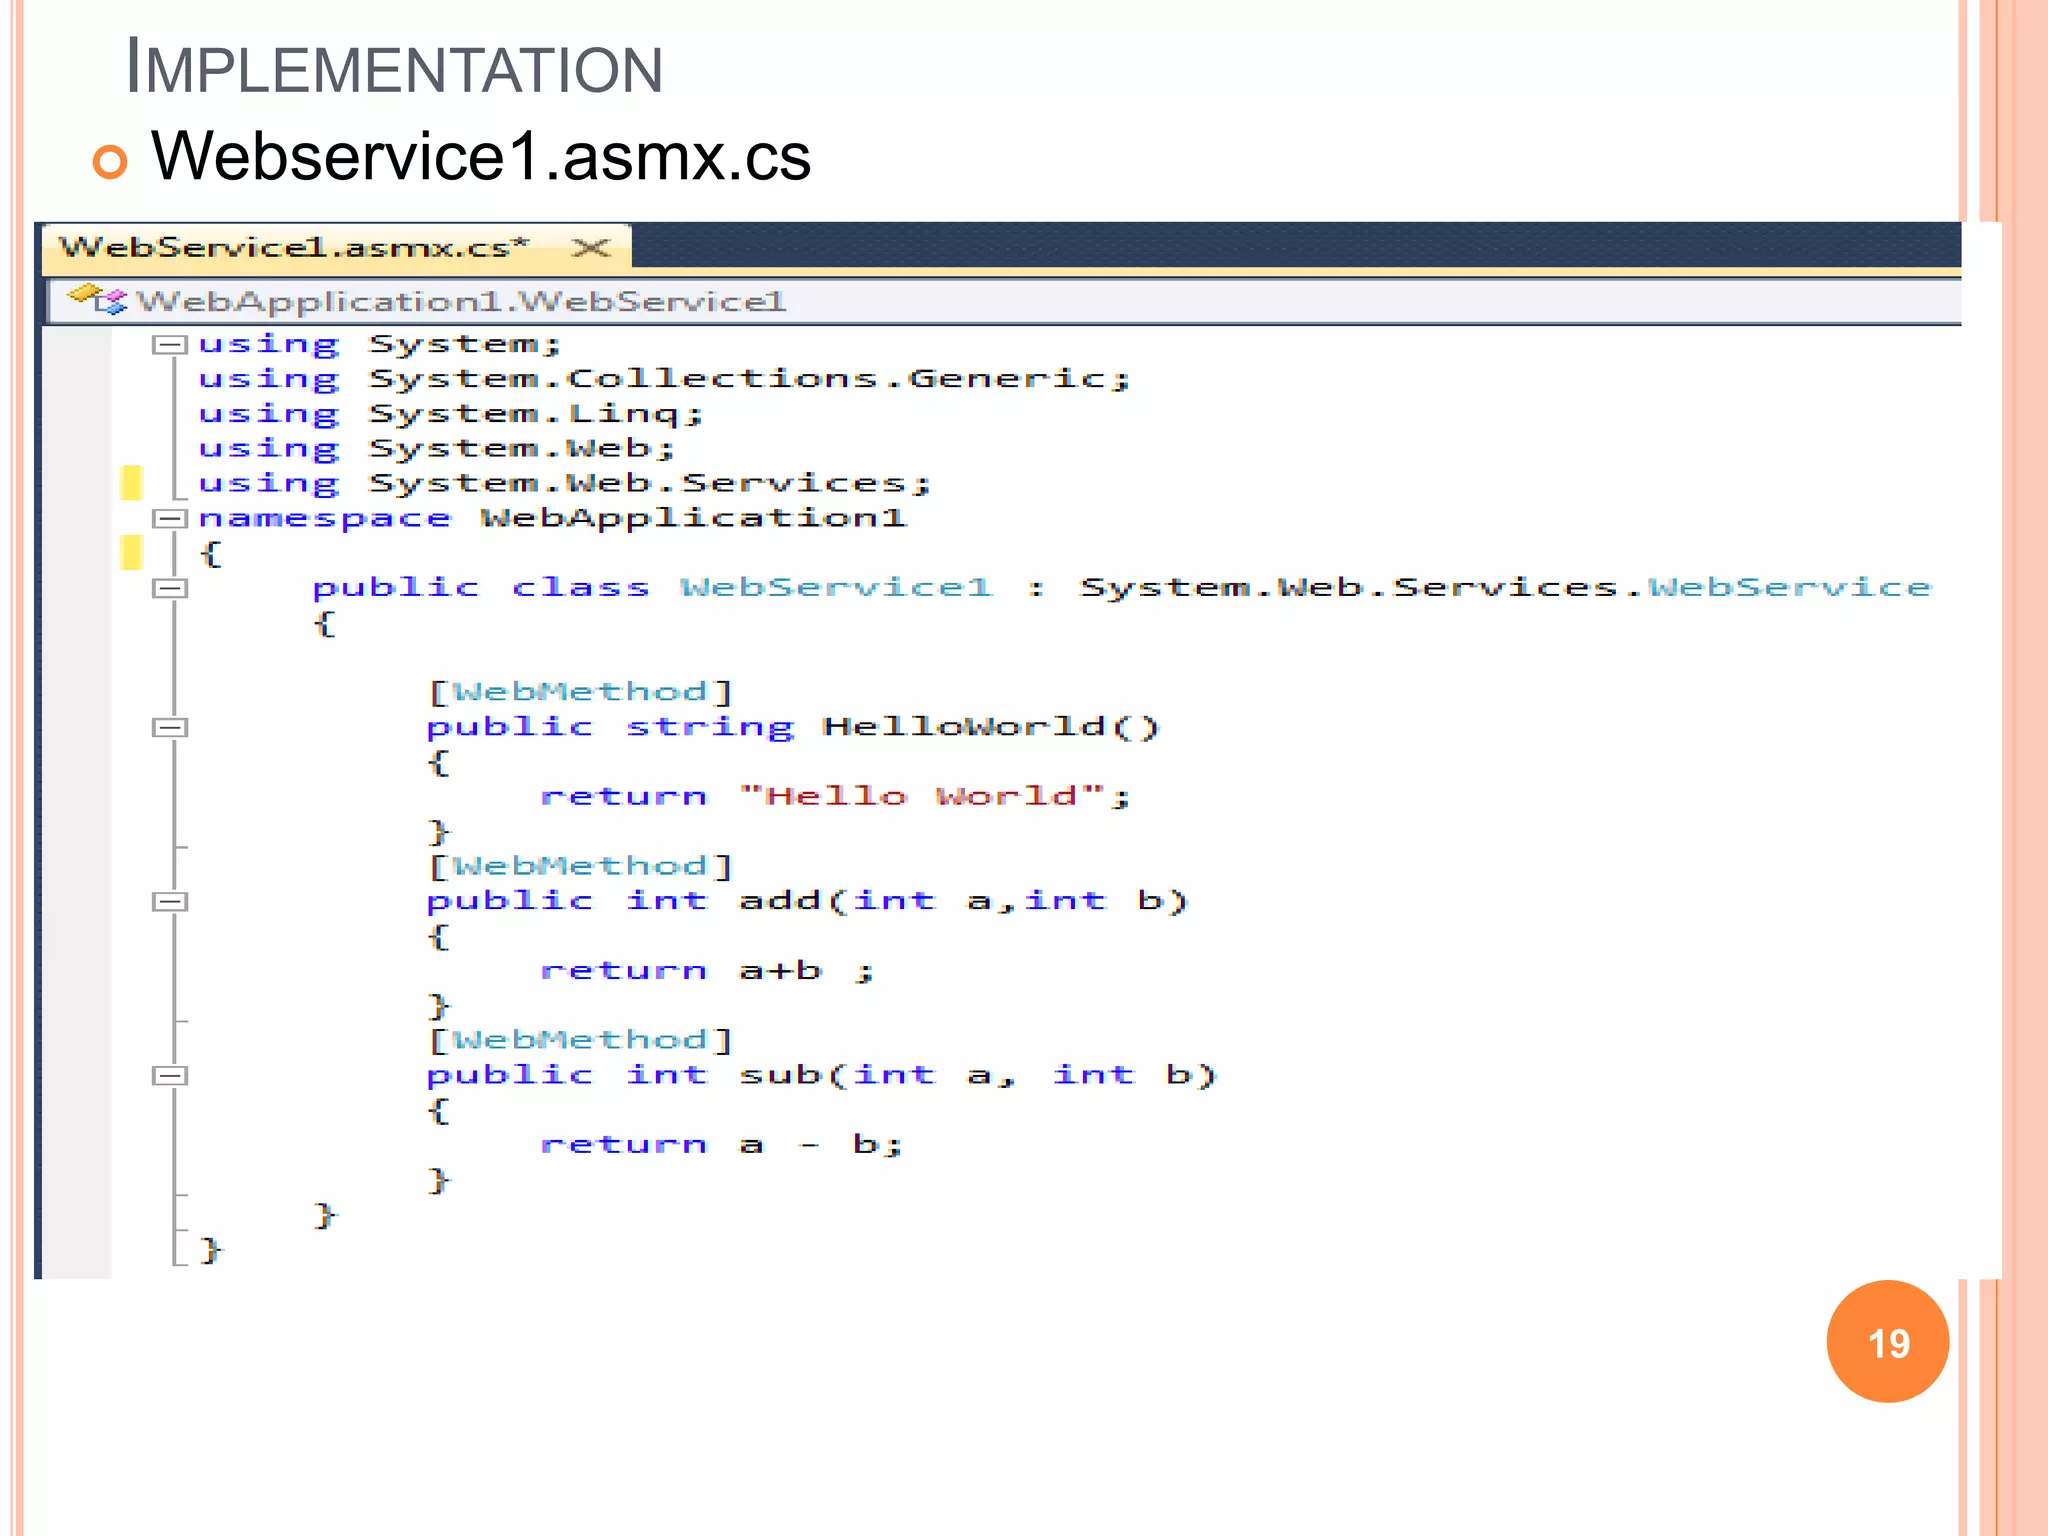Collapse the WebService1 class block
The width and height of the screenshot is (2048, 1536).
click(x=170, y=588)
